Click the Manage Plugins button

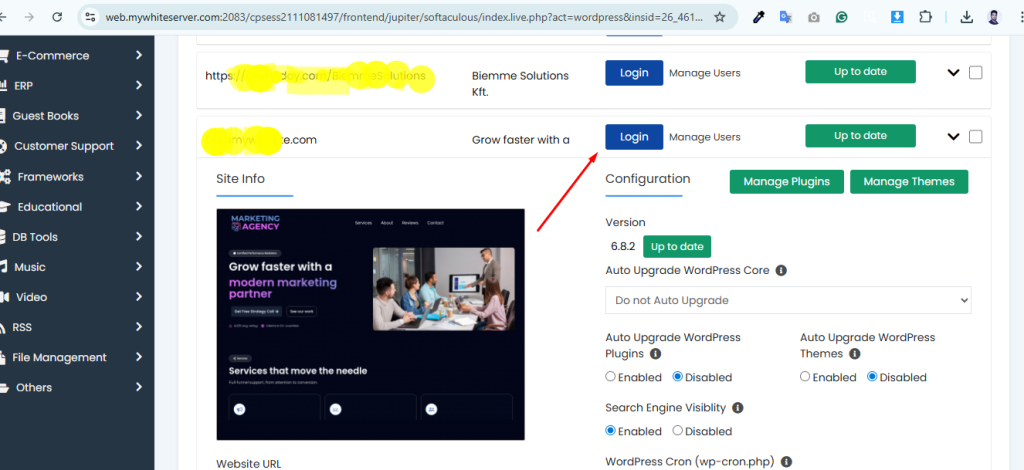786,182
